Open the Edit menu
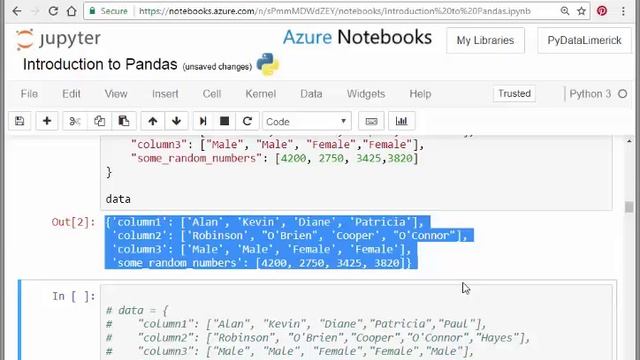The width and height of the screenshot is (640, 360). (71, 94)
